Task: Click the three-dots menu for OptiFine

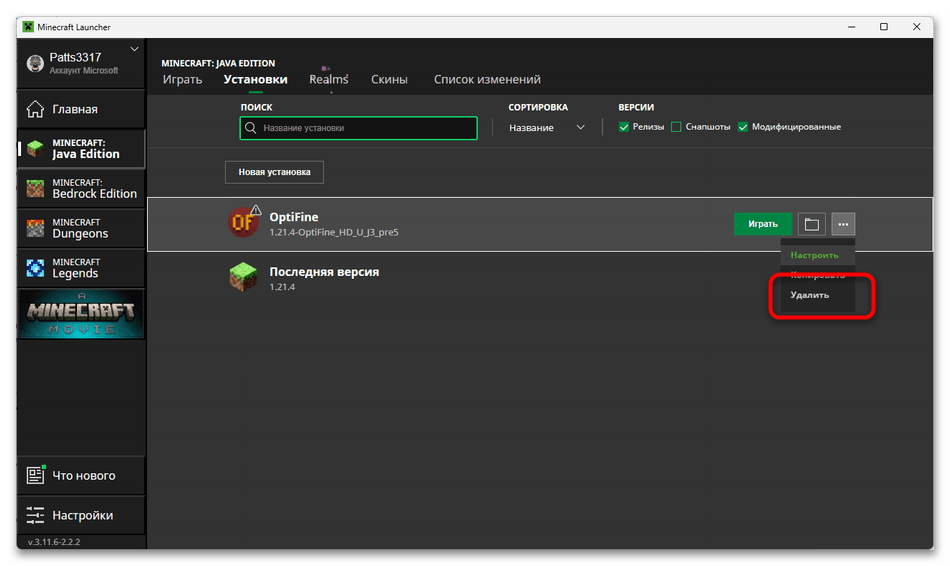Action: (843, 224)
